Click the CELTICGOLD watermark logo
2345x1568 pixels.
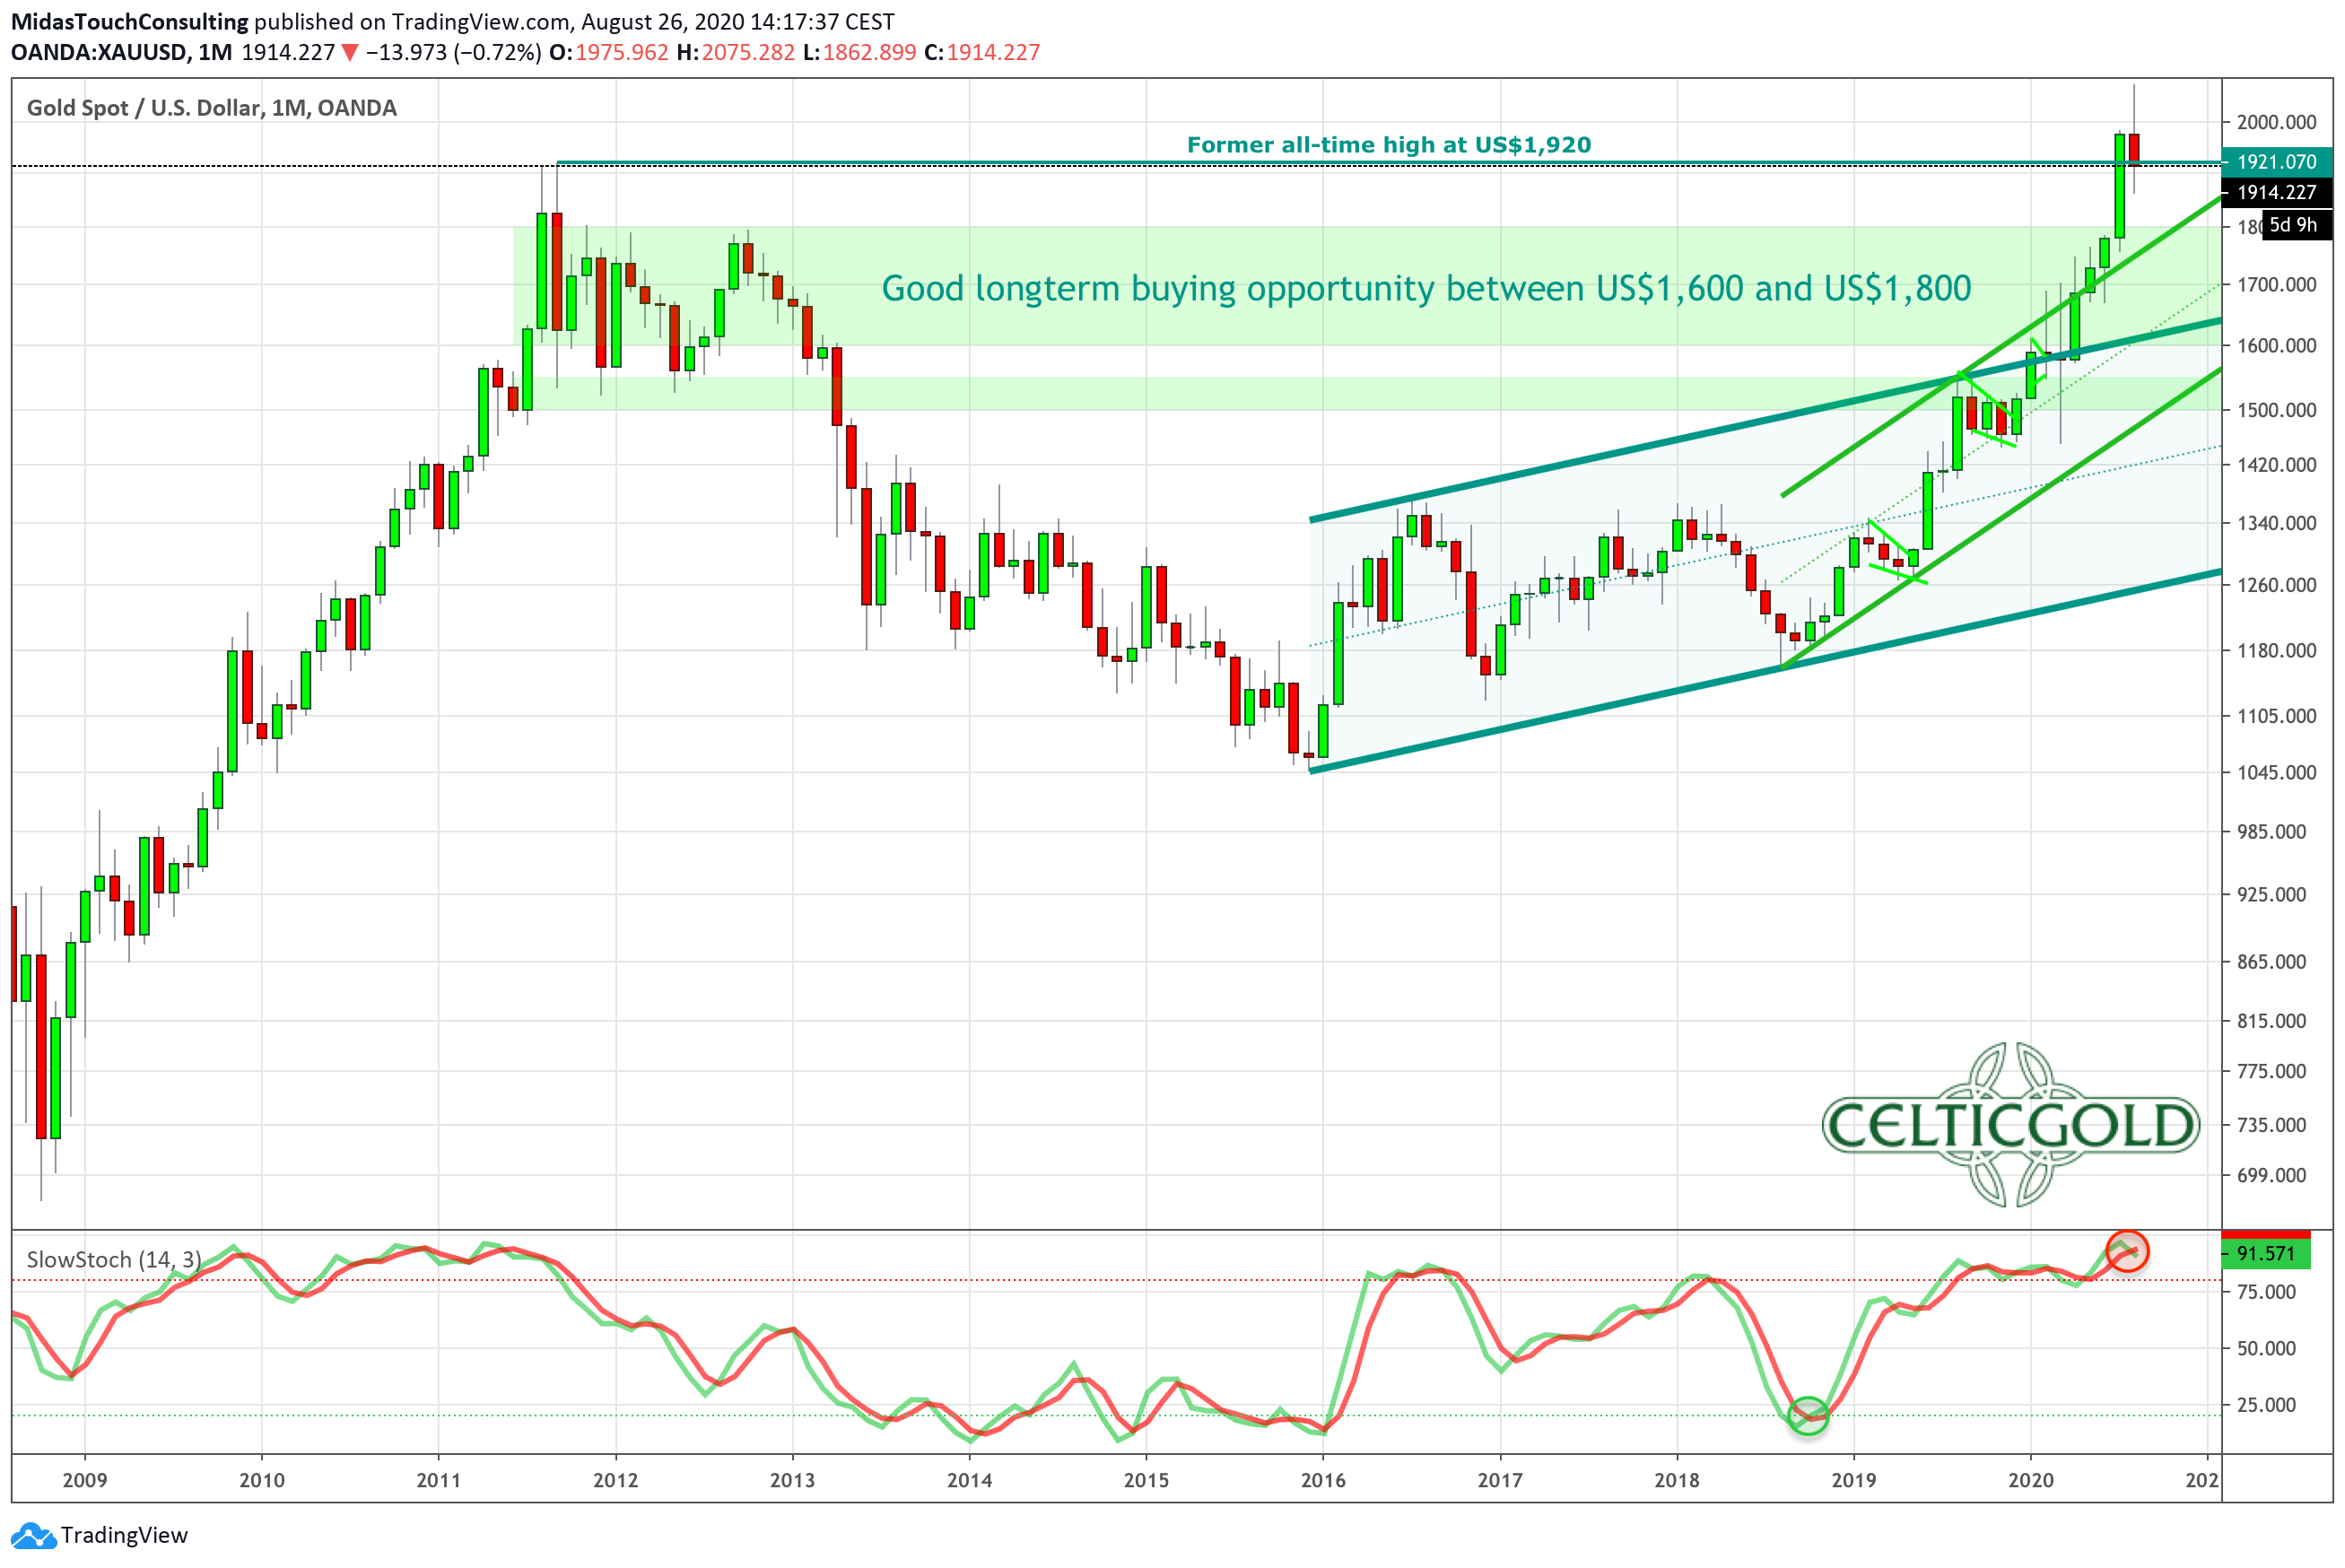tap(2010, 1125)
